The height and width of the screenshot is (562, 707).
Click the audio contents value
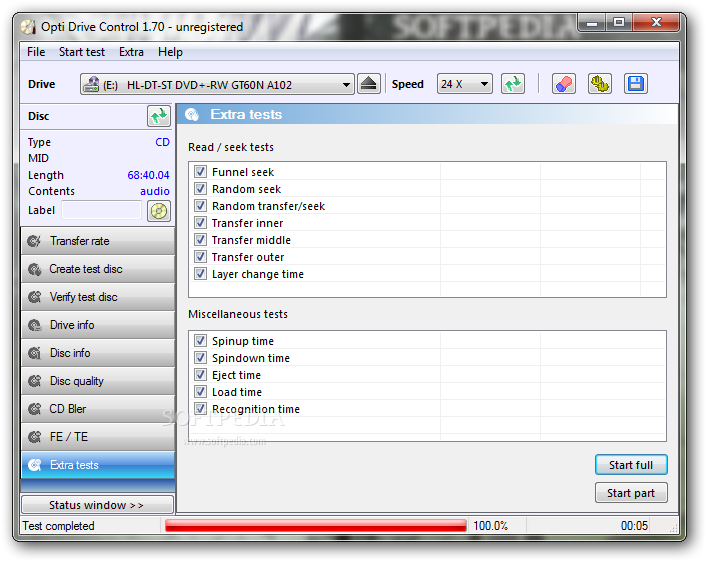155,191
